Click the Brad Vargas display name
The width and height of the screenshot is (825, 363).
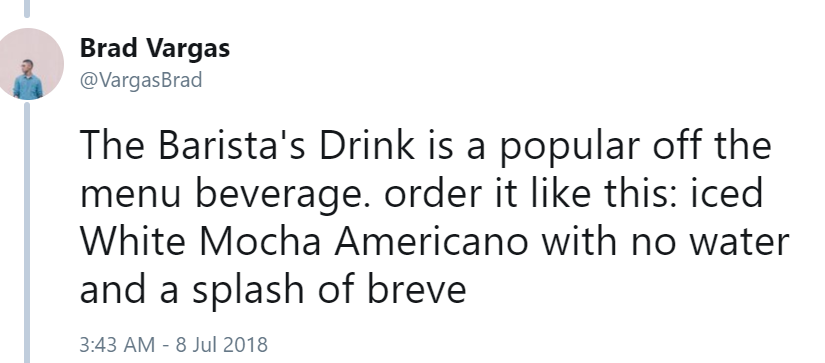(x=155, y=48)
